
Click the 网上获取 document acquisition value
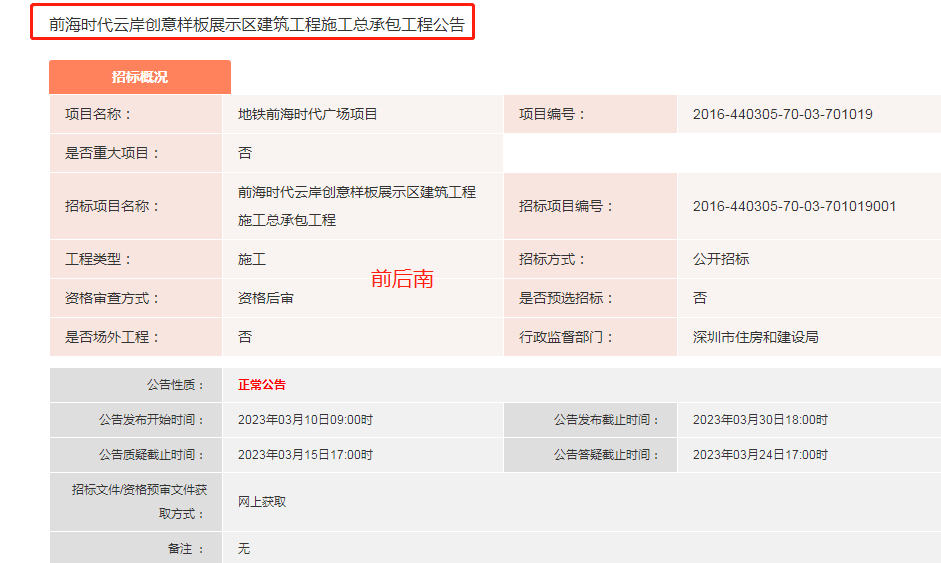(261, 501)
